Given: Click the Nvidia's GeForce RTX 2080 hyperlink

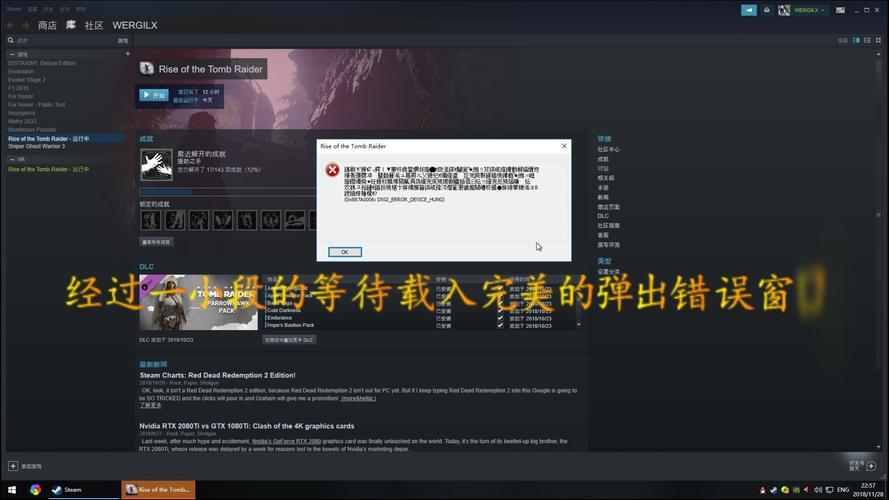Looking at the screenshot, I should [x=286, y=441].
